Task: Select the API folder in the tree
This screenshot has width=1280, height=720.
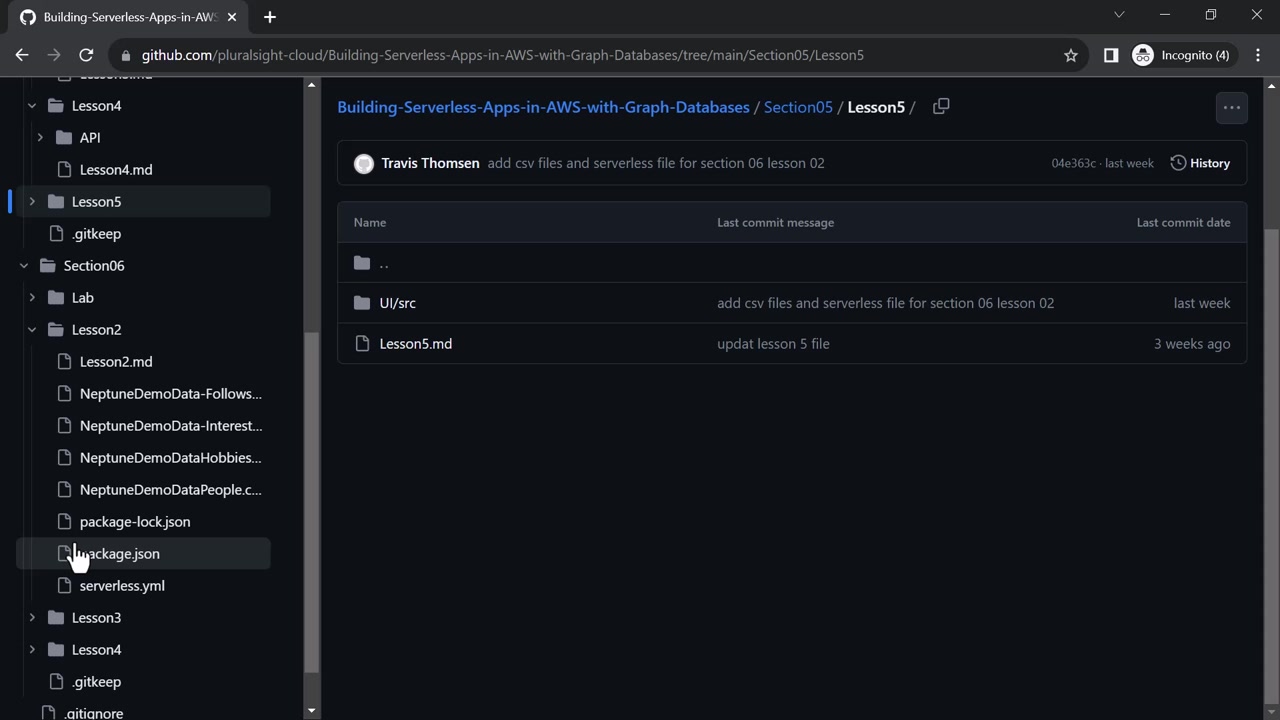Action: click(x=90, y=138)
